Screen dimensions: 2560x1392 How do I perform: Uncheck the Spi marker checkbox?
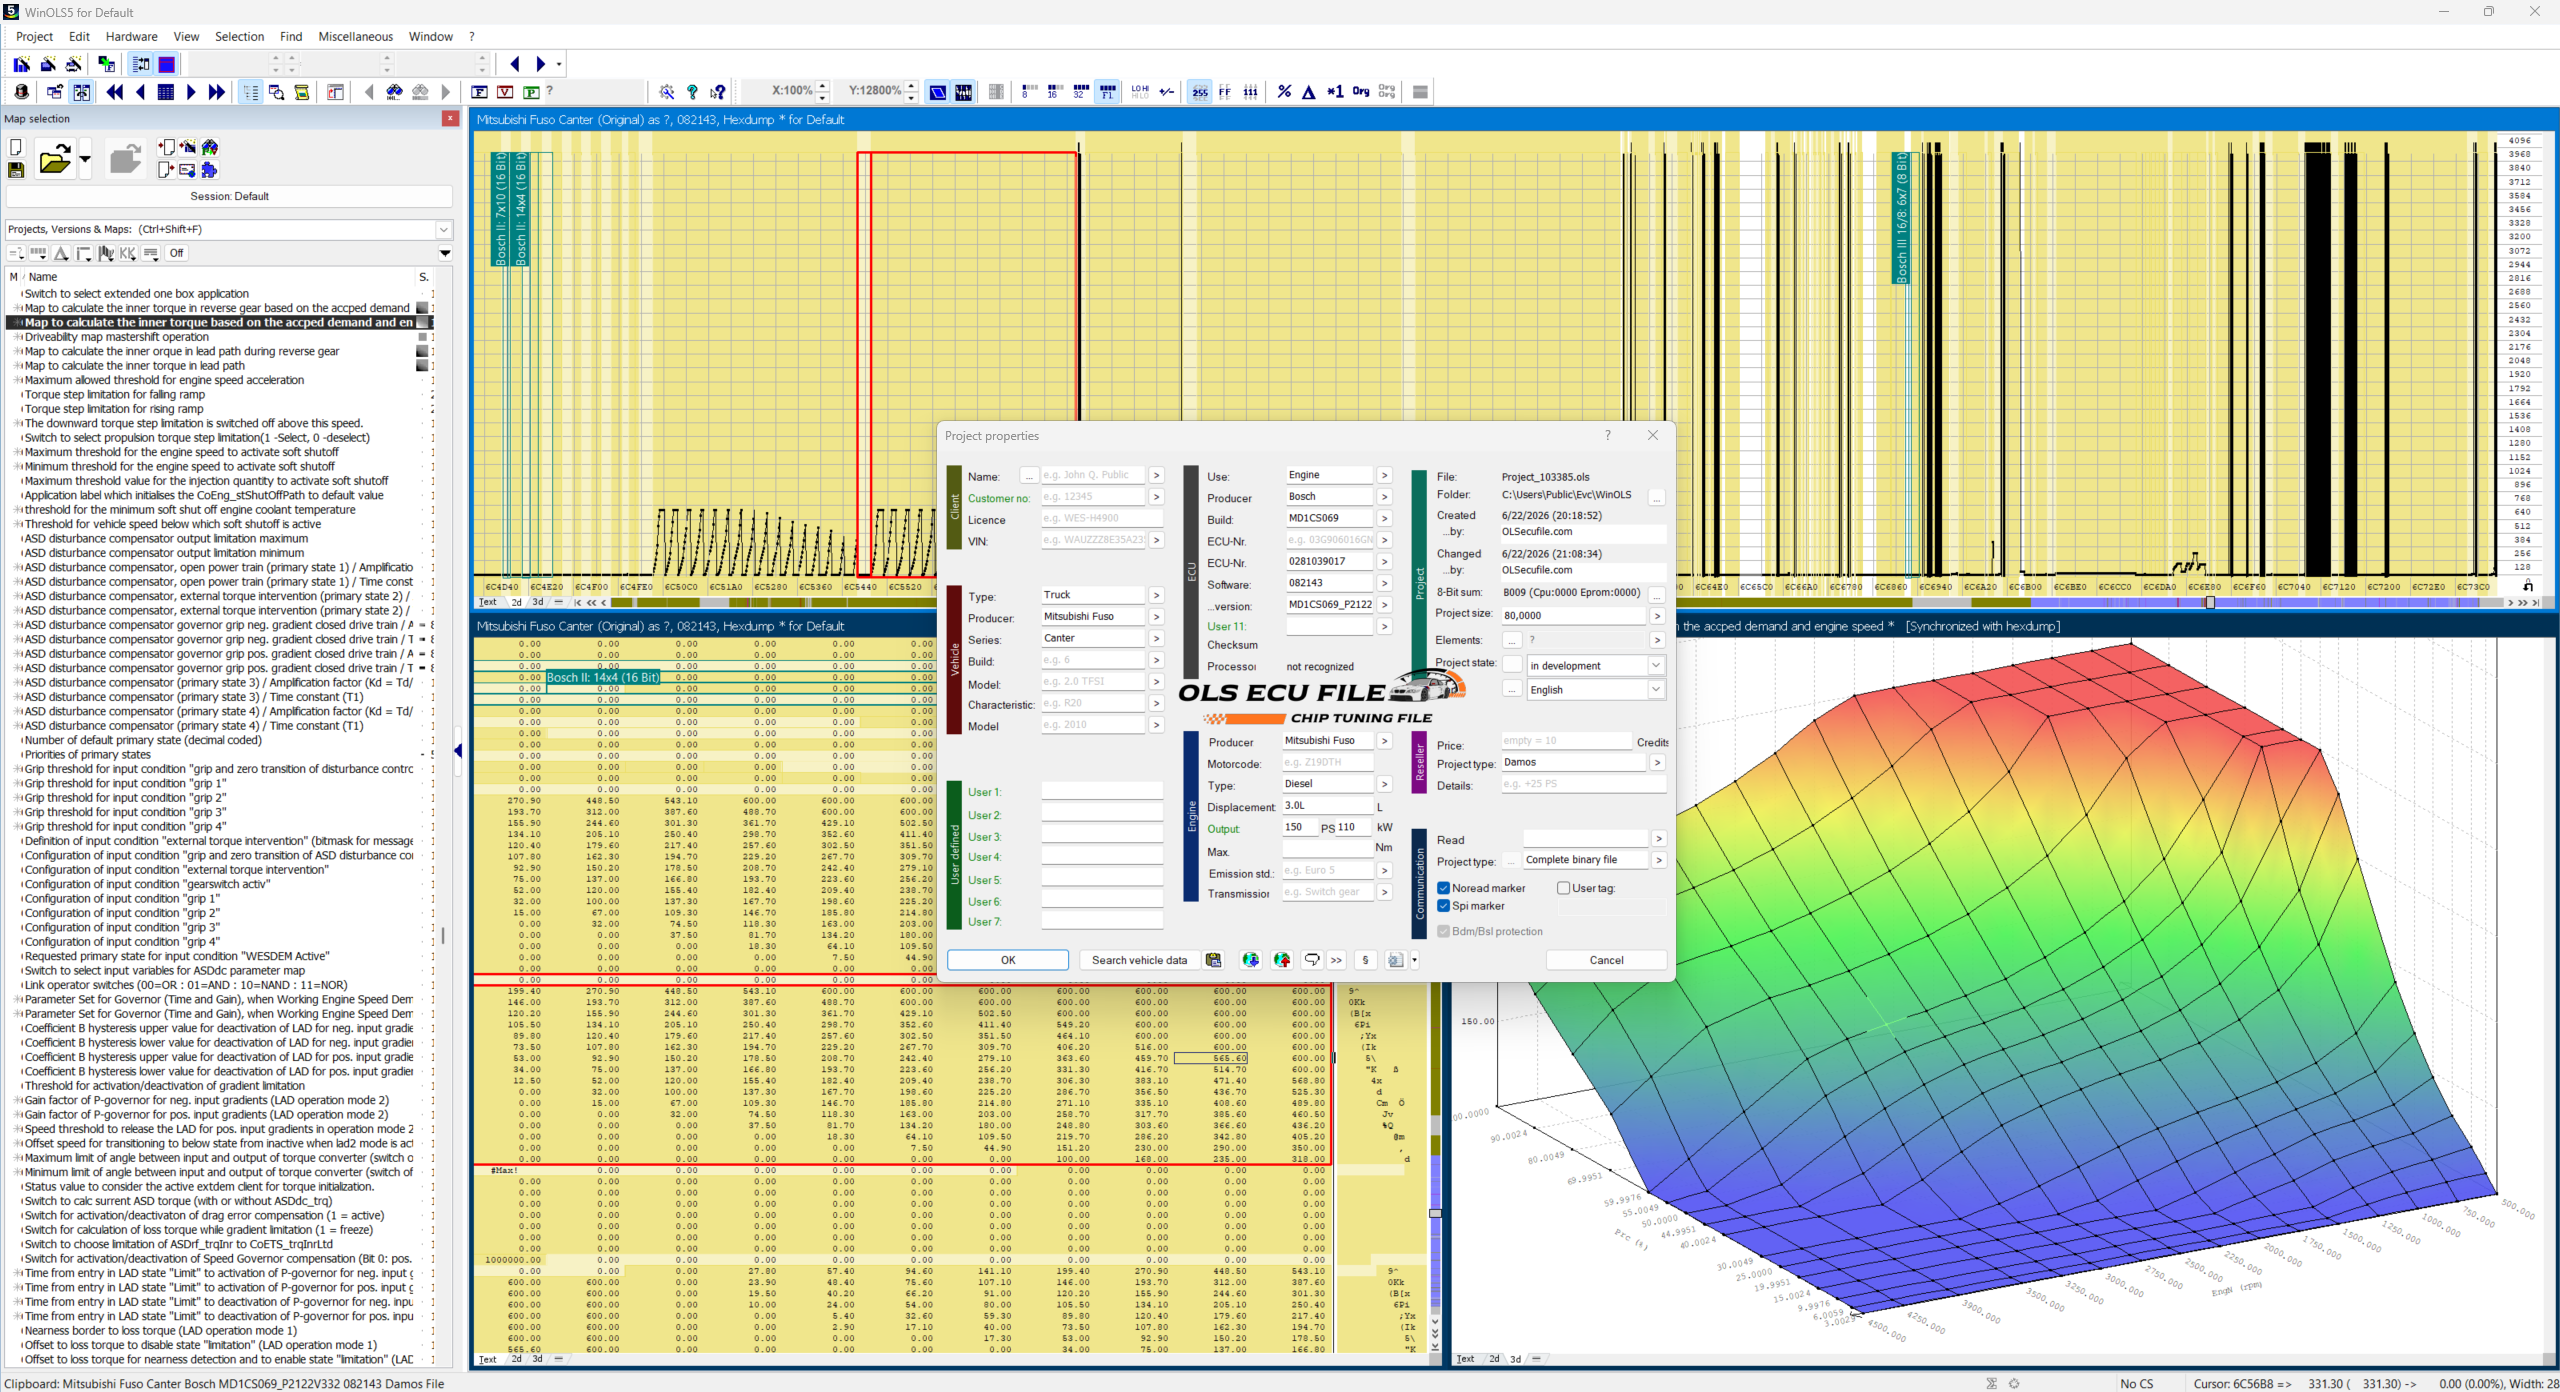pos(1443,906)
